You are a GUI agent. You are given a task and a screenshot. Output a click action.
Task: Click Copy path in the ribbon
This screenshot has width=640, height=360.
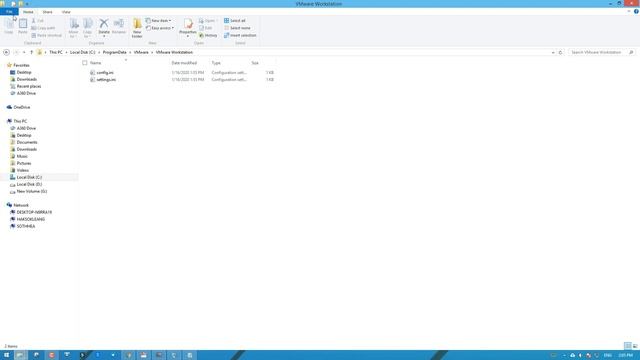[43, 28]
